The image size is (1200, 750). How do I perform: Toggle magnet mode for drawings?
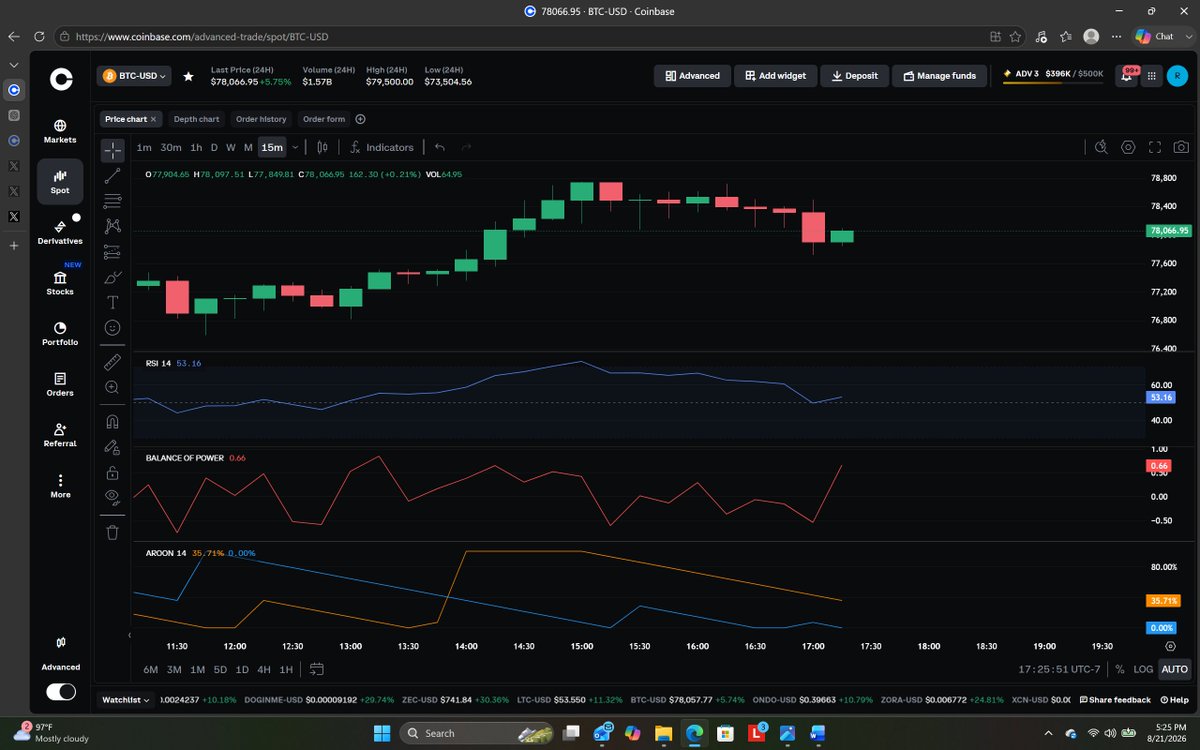click(x=113, y=421)
